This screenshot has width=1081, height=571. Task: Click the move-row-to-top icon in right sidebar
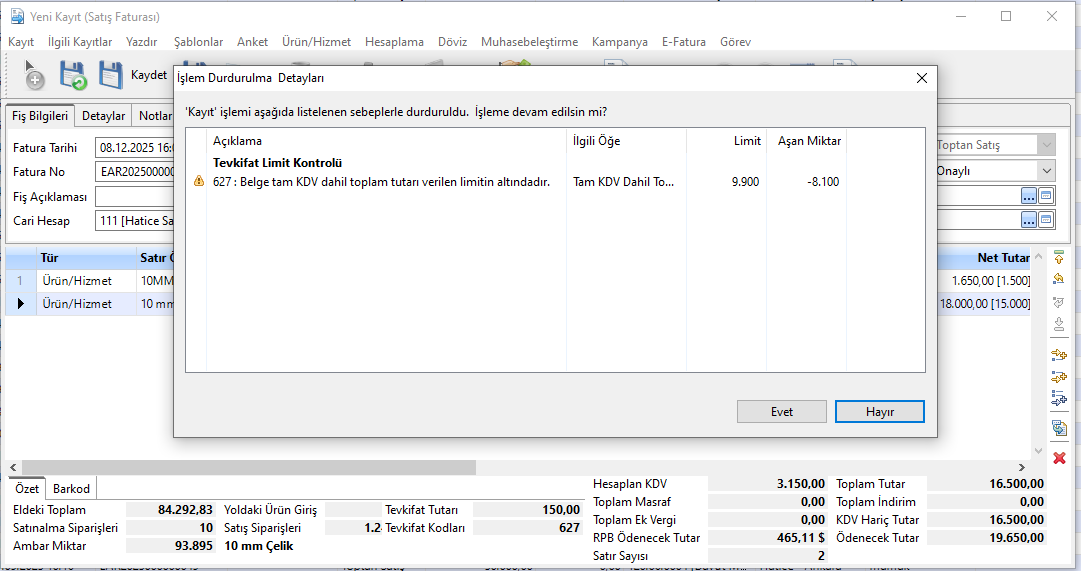pyautogui.click(x=1059, y=257)
